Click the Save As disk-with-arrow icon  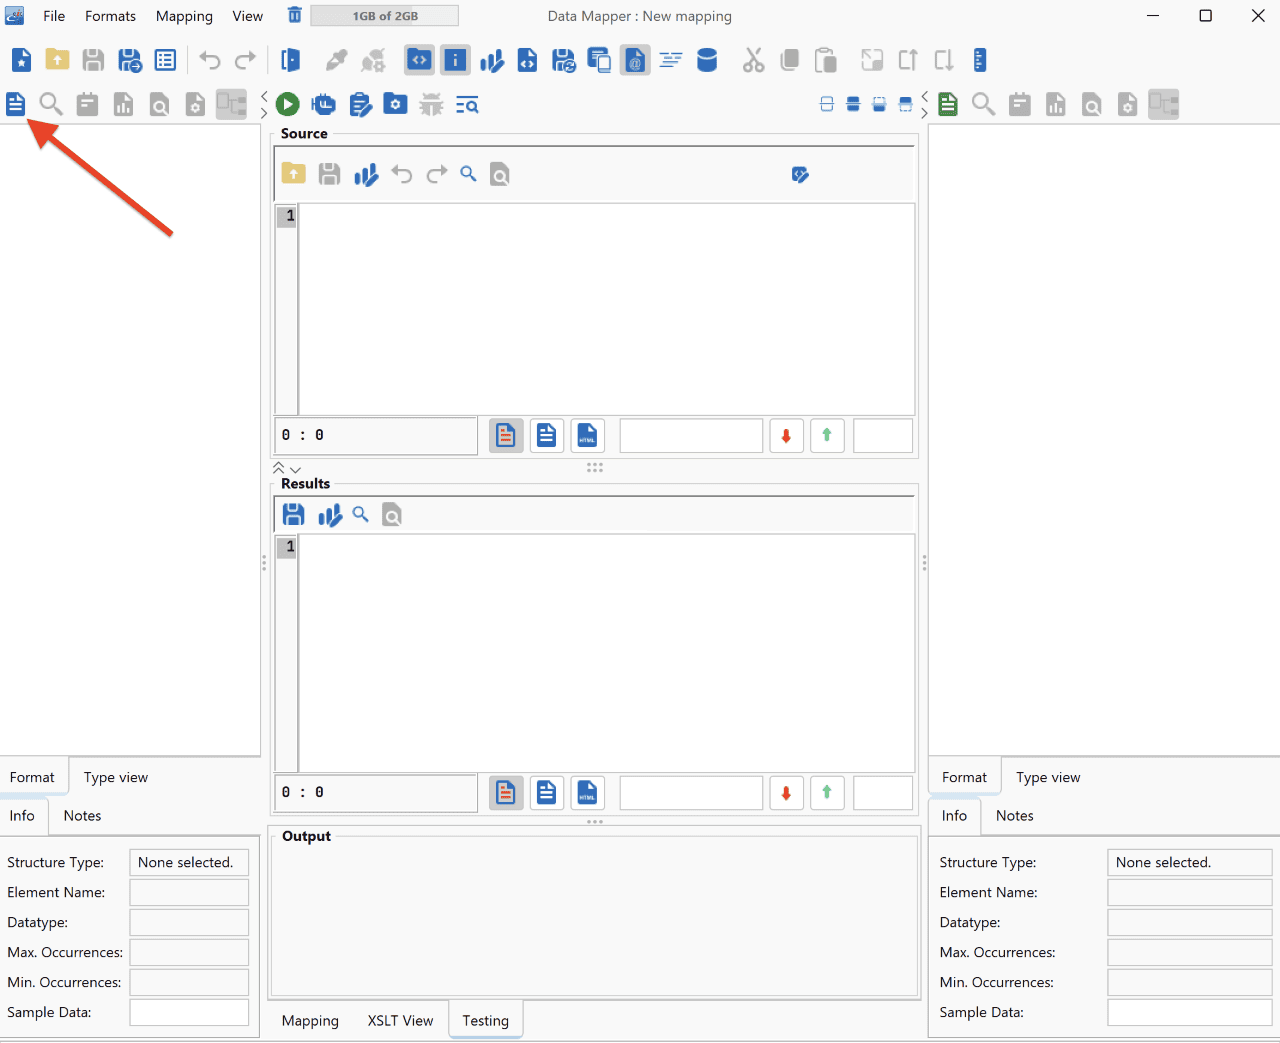point(130,60)
